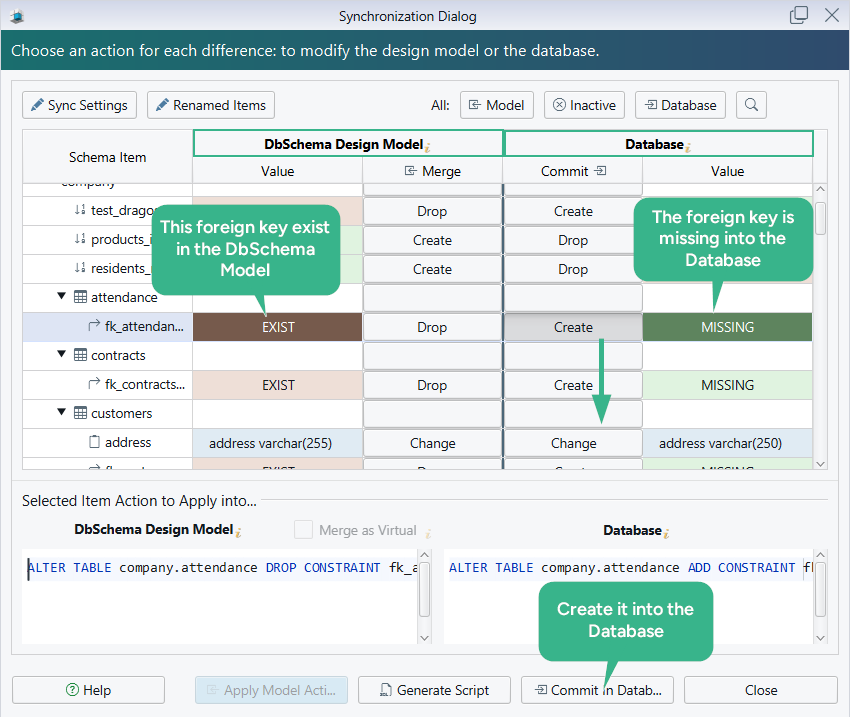The image size is (850, 717).
Task: Click Apply Model Acti... button
Action: point(271,690)
